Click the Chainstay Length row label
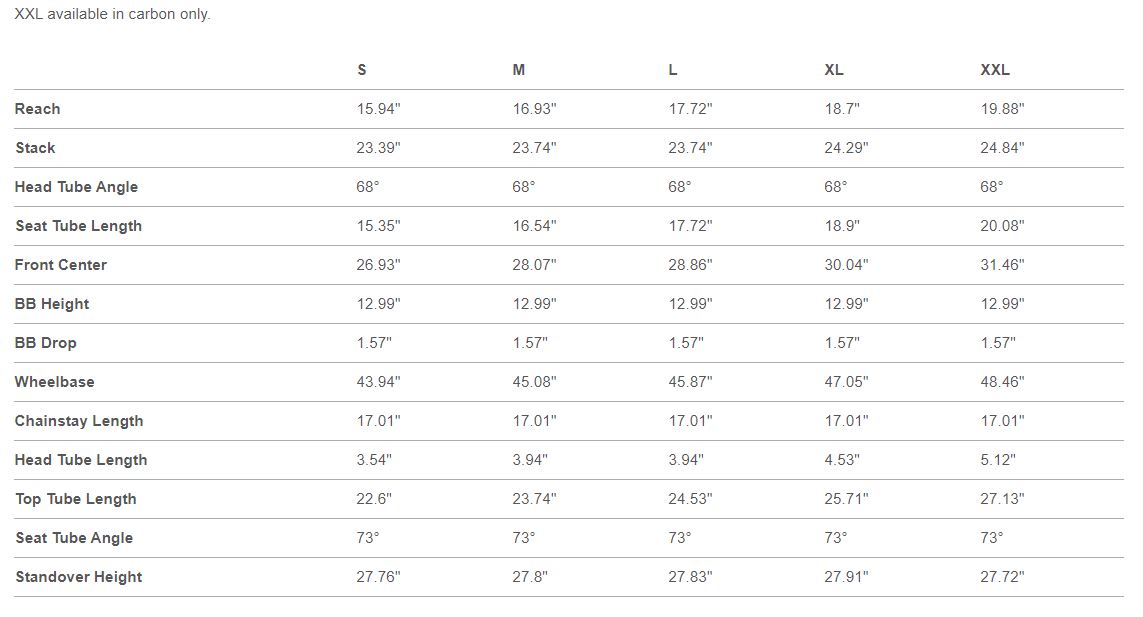 pyautogui.click(x=79, y=421)
